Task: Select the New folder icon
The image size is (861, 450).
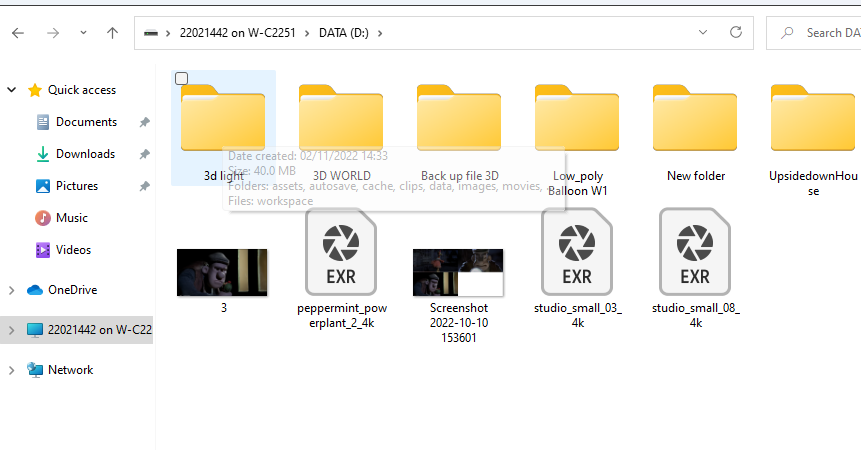Action: click(695, 117)
